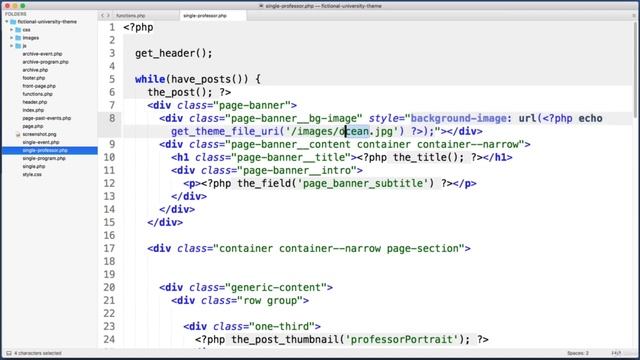Viewport: 640px width, 360px height.
Task: Open style.css in sidebar
Action: pyautogui.click(x=32, y=174)
